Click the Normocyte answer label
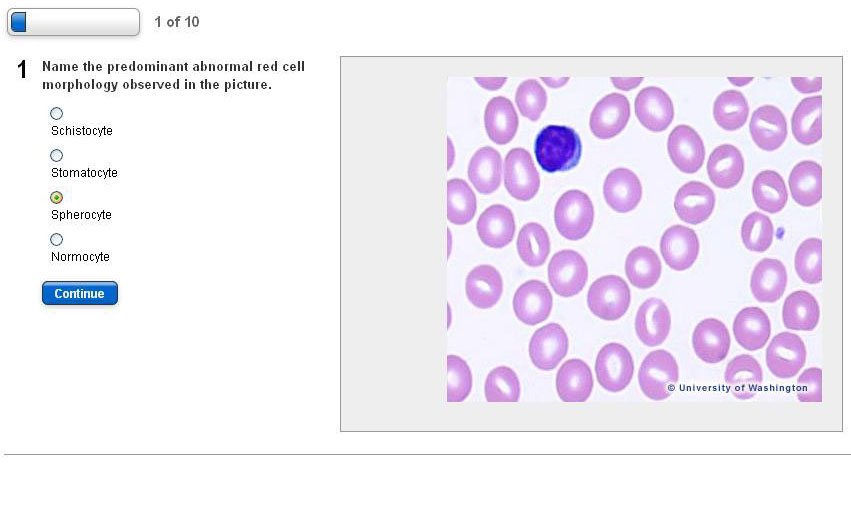 [80, 257]
